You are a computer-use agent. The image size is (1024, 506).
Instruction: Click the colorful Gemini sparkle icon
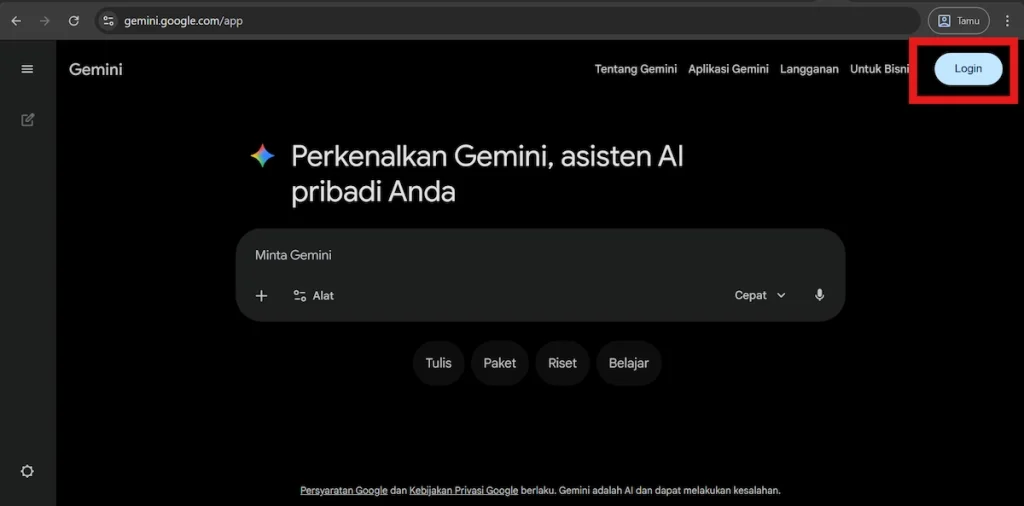pos(262,157)
